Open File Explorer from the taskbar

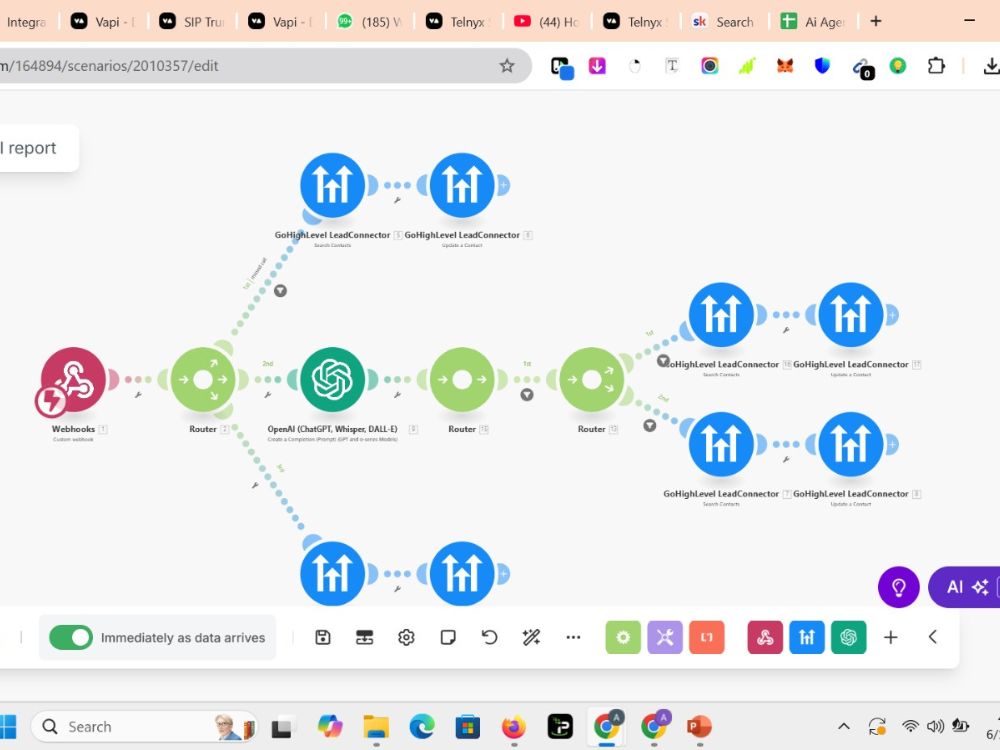coord(376,726)
